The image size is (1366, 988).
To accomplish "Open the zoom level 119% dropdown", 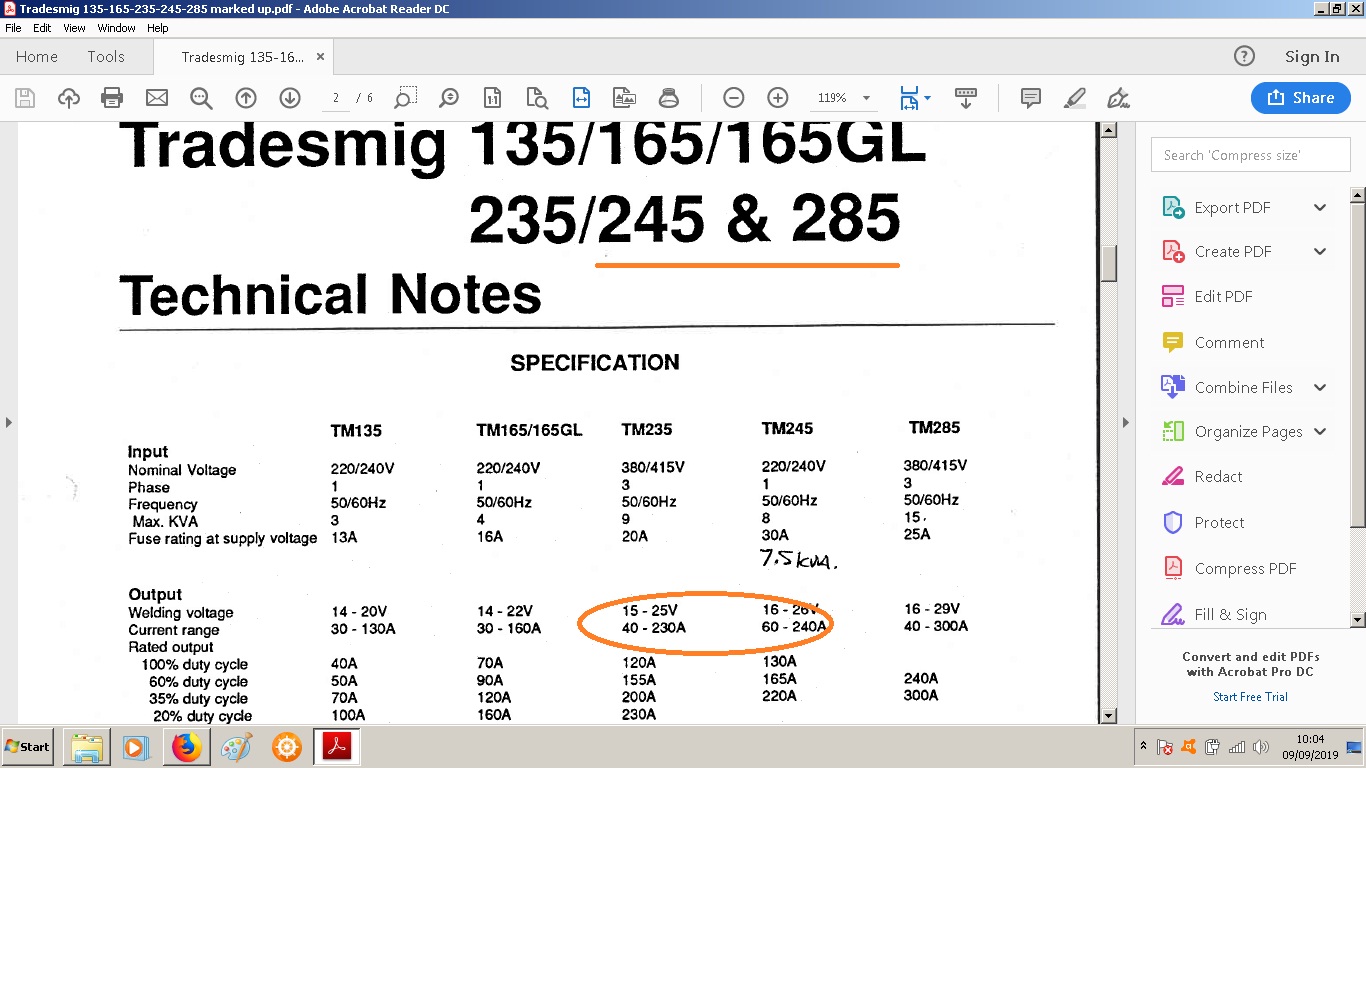I will click(x=866, y=98).
